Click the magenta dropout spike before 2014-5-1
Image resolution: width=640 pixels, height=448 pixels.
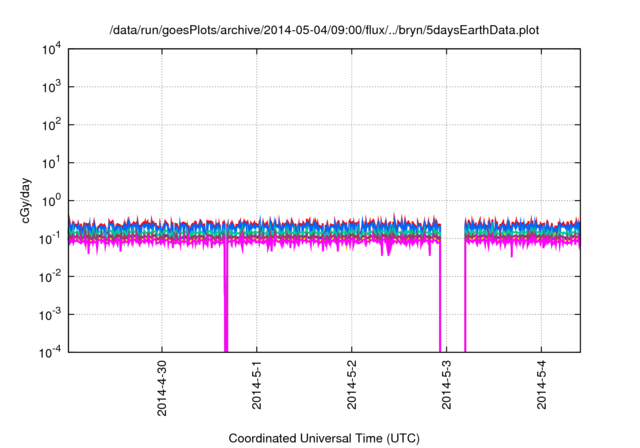click(x=226, y=298)
